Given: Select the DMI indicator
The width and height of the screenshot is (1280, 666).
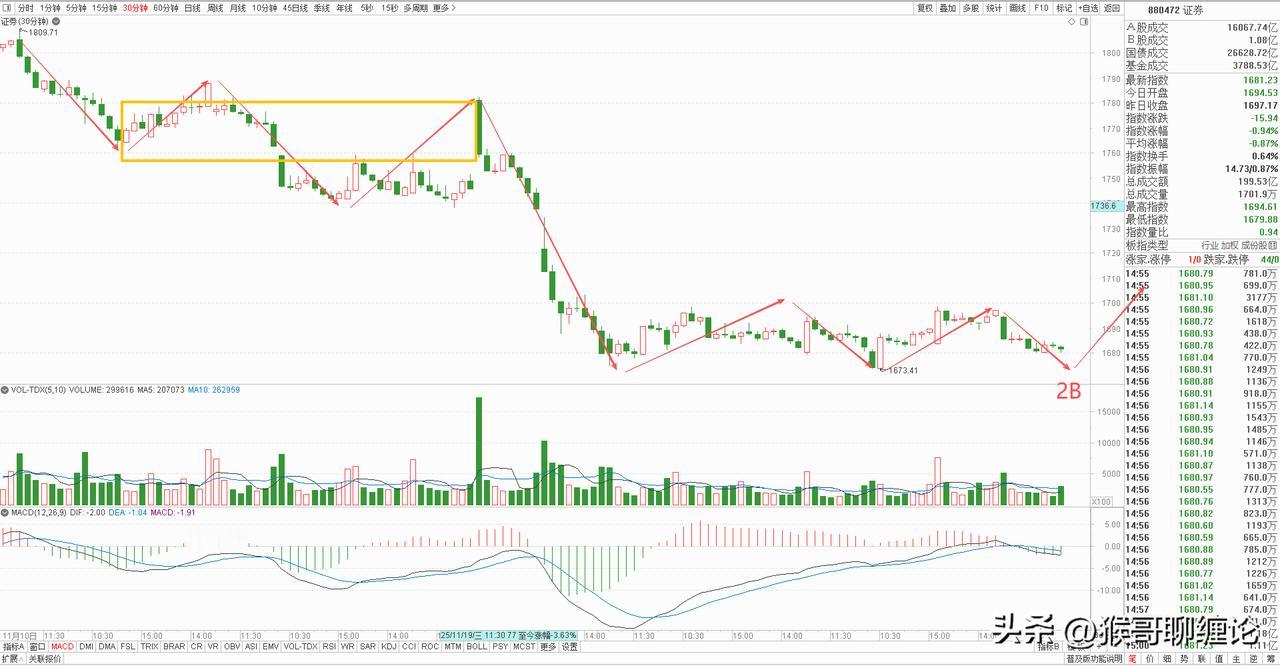Looking at the screenshot, I should pyautogui.click(x=86, y=646).
